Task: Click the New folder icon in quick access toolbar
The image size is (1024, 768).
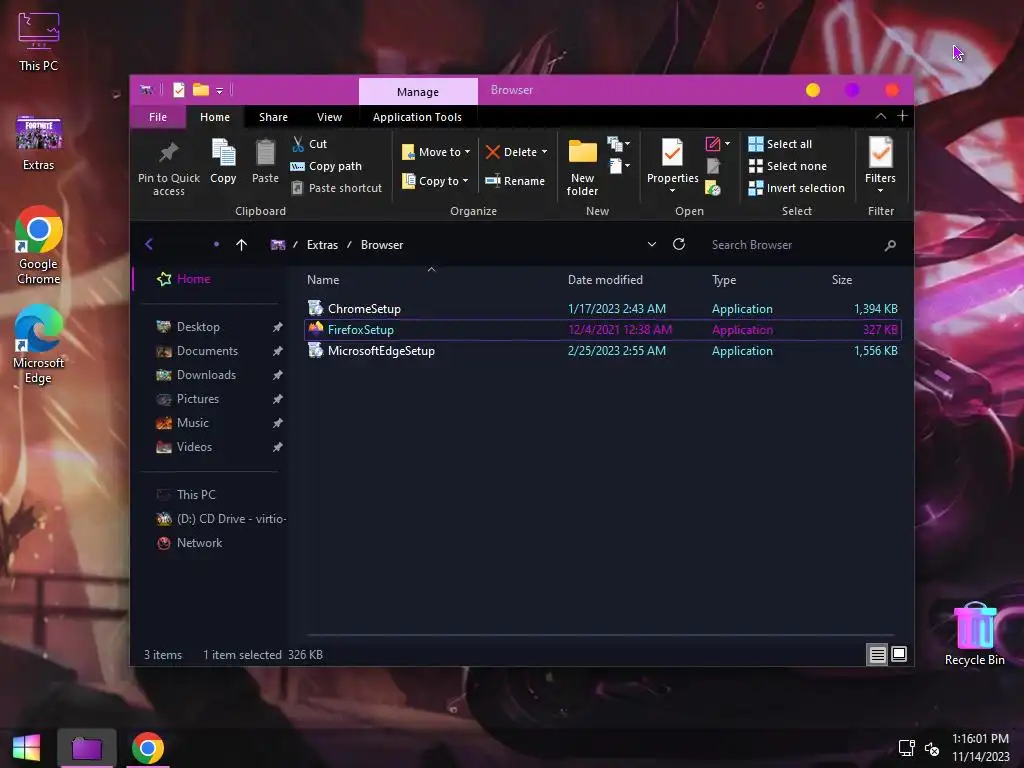Action: (200, 90)
